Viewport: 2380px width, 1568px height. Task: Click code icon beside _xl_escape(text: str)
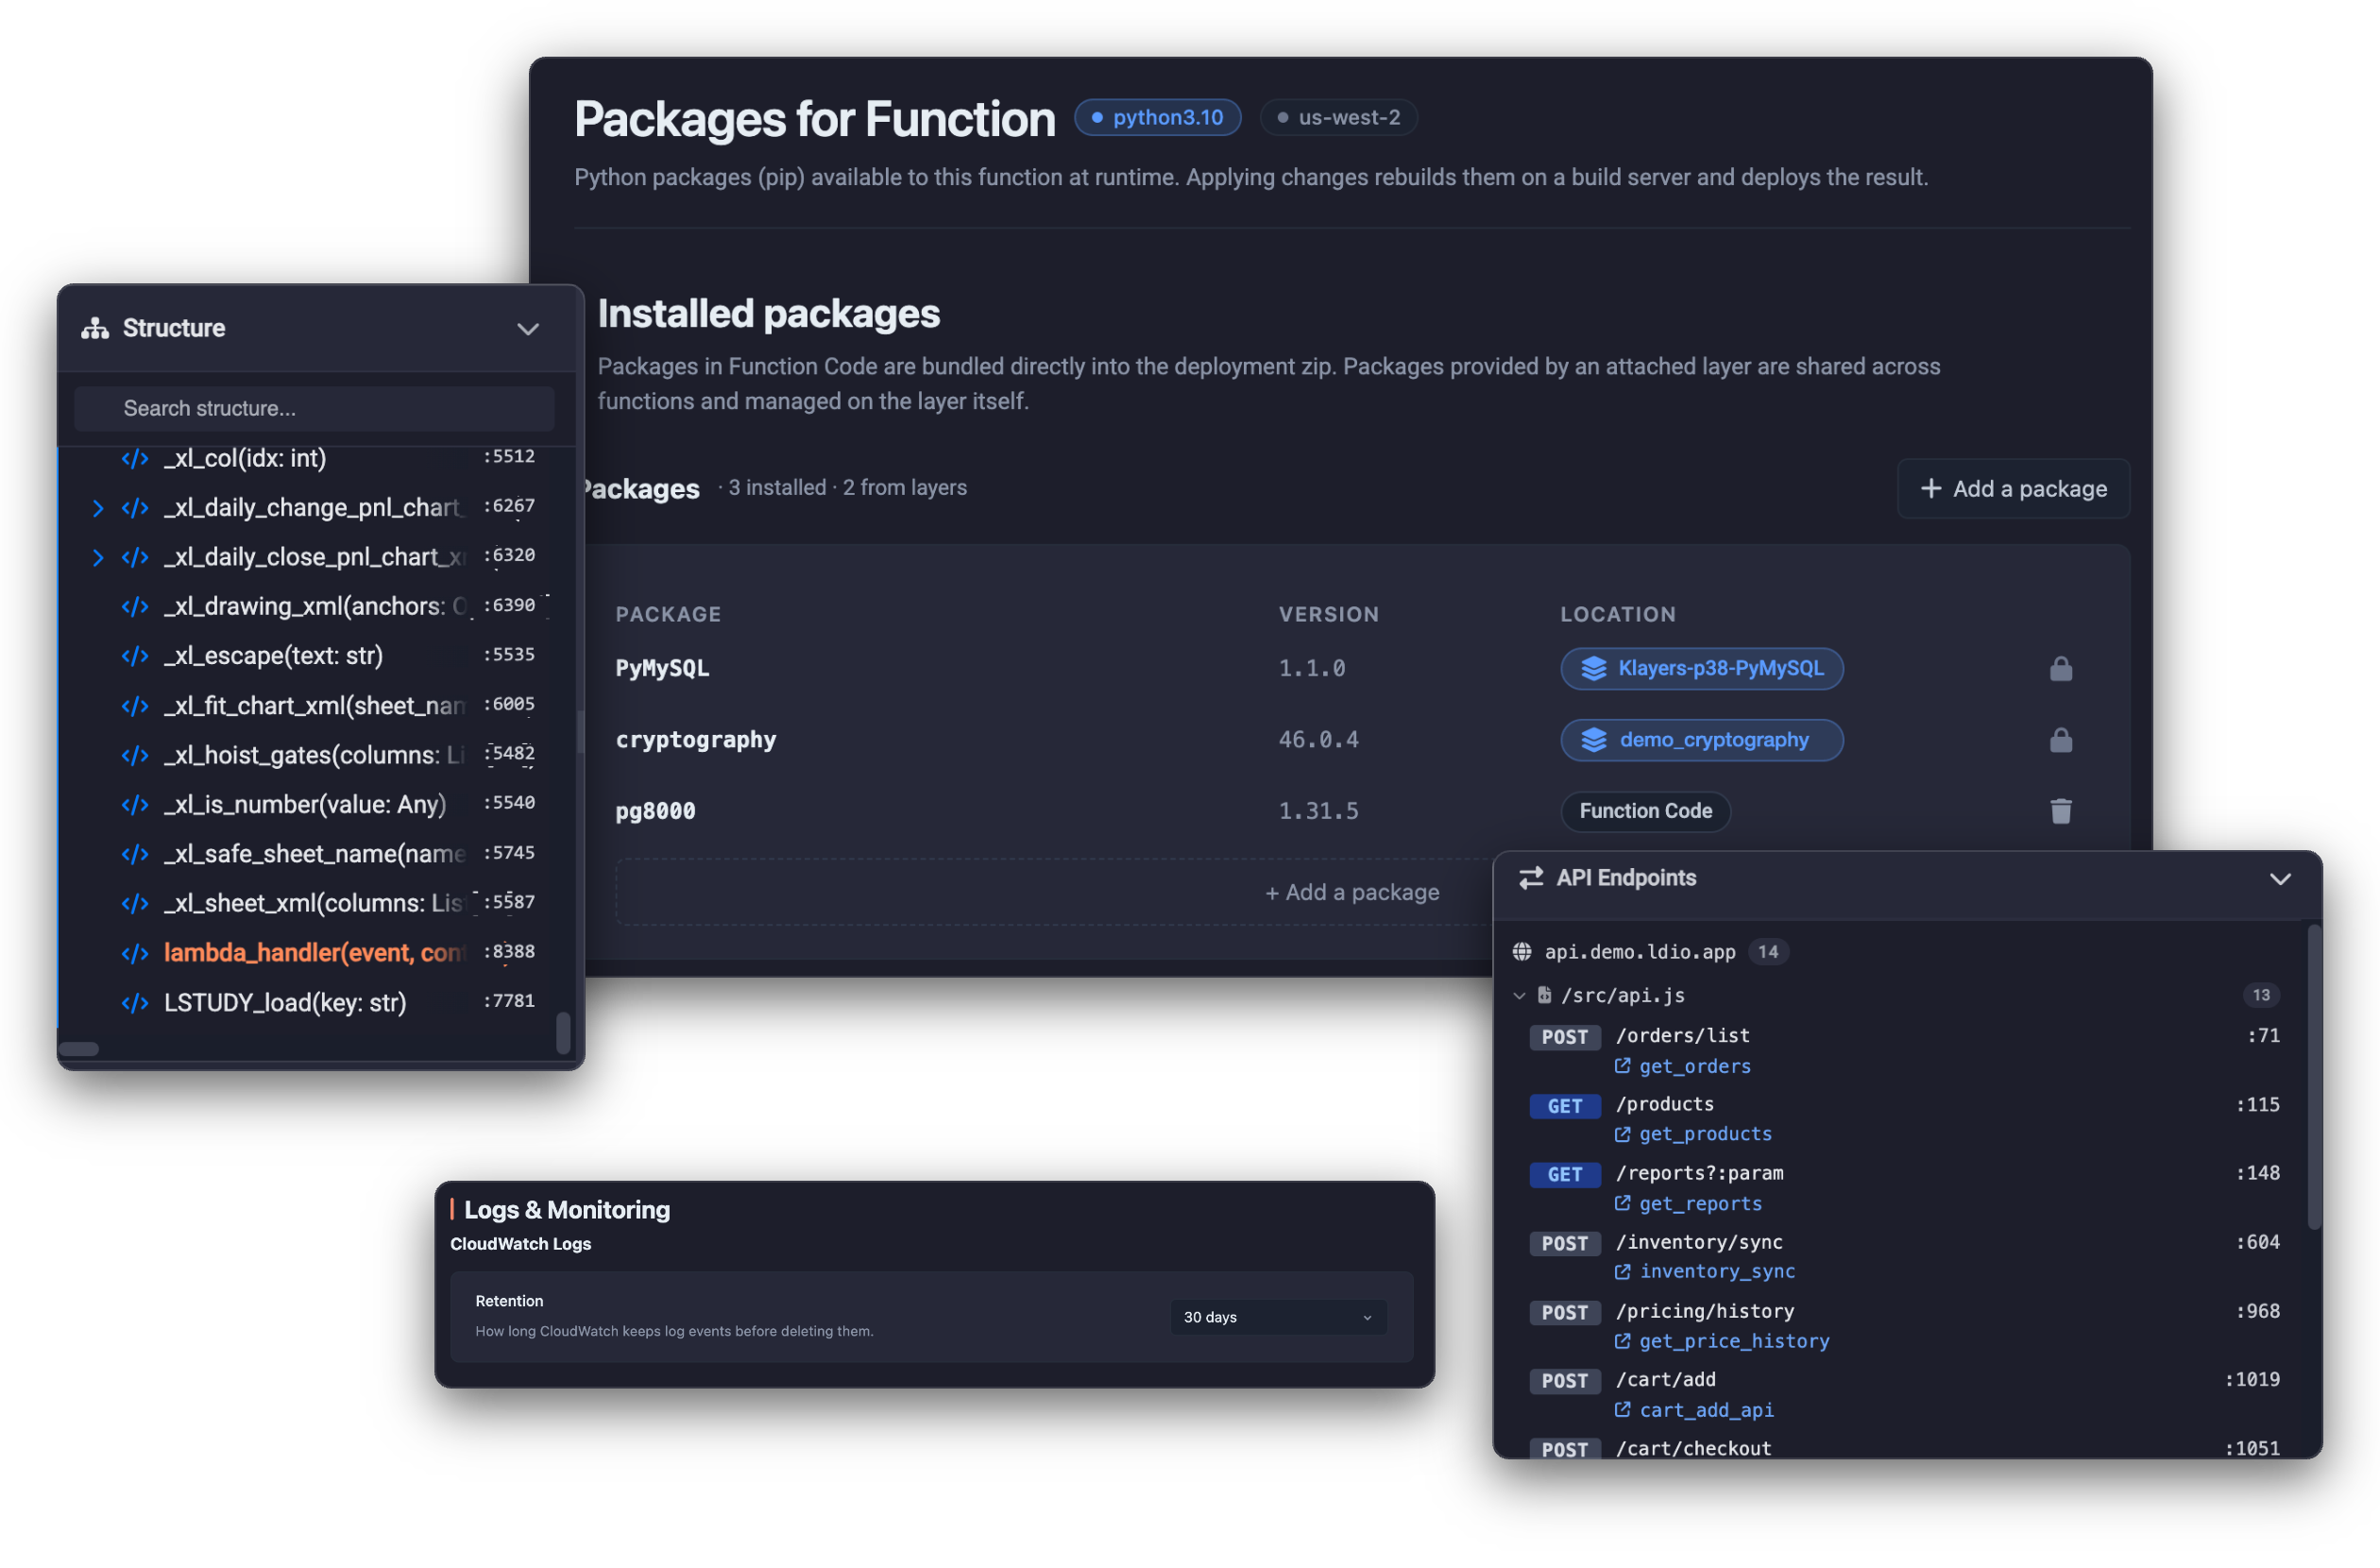click(x=135, y=656)
